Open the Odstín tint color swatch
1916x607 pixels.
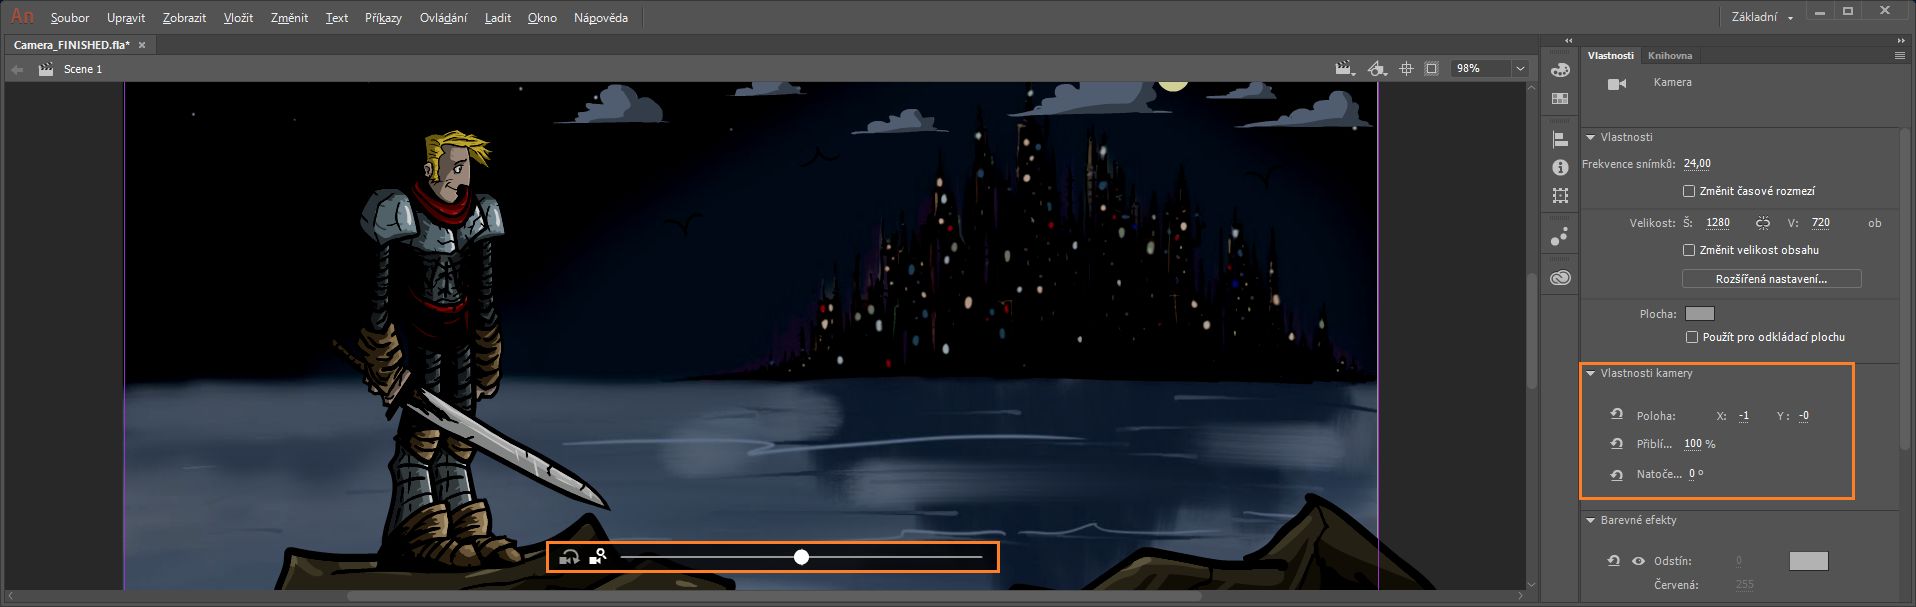[x=1808, y=561]
